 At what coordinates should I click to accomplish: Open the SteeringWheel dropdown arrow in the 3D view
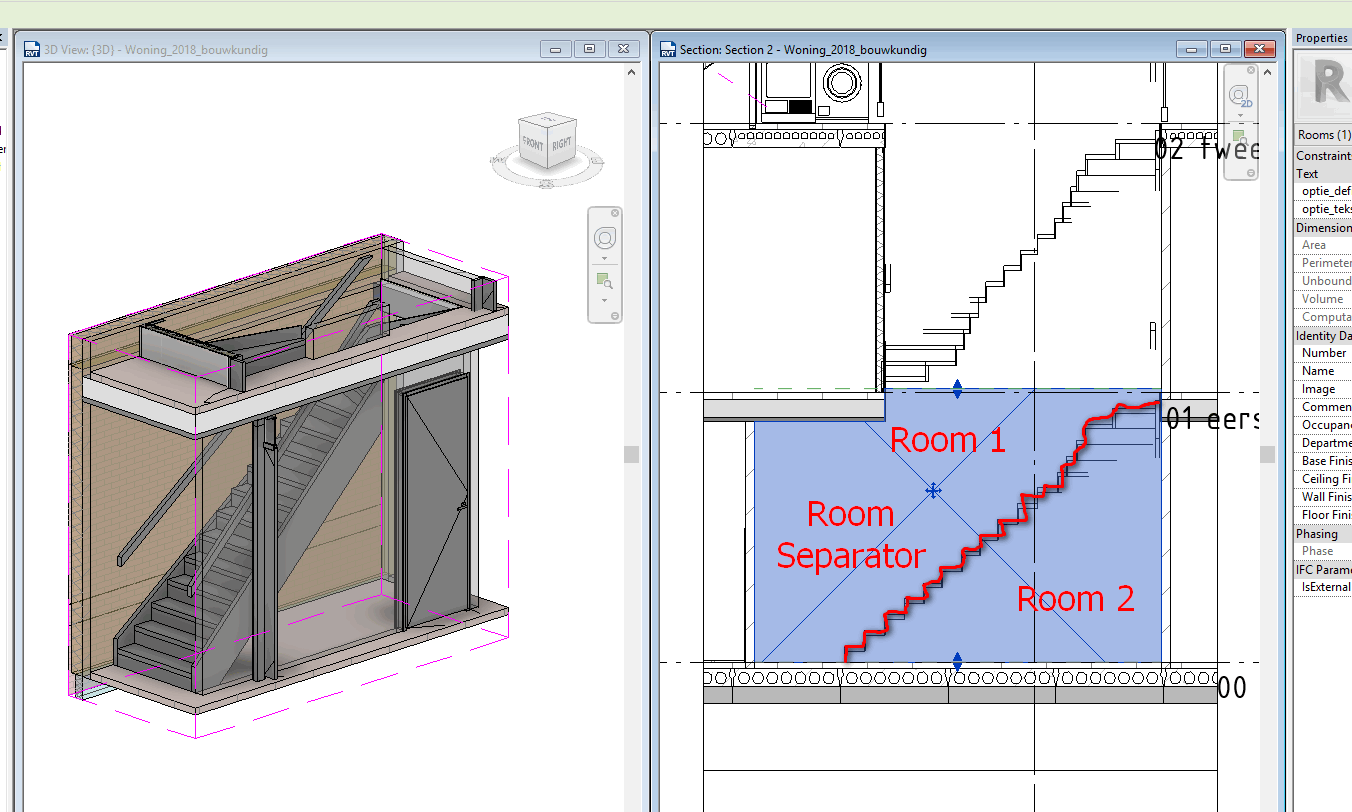pos(604,258)
